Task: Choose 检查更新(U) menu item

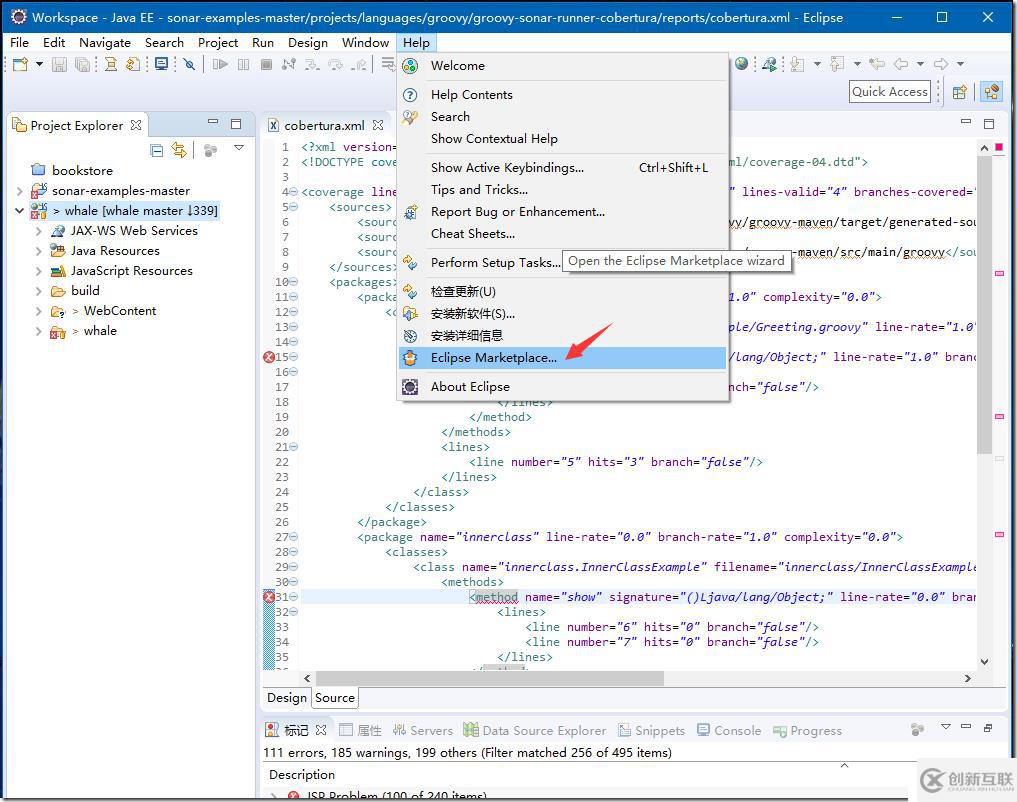Action: (x=562, y=292)
